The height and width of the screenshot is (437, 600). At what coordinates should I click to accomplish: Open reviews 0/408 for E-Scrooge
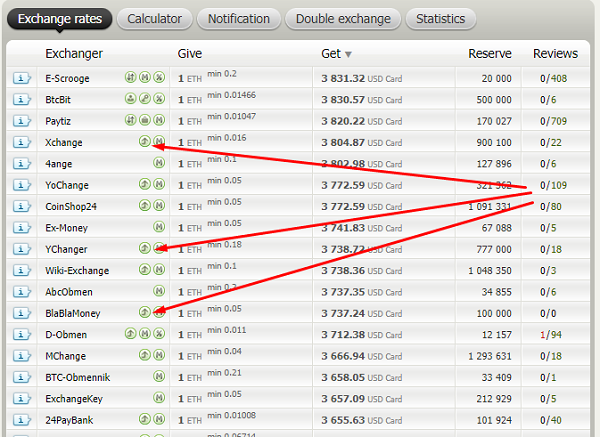tap(553, 78)
